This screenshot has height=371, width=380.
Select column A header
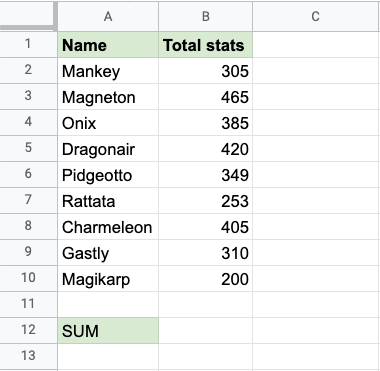coord(108,16)
